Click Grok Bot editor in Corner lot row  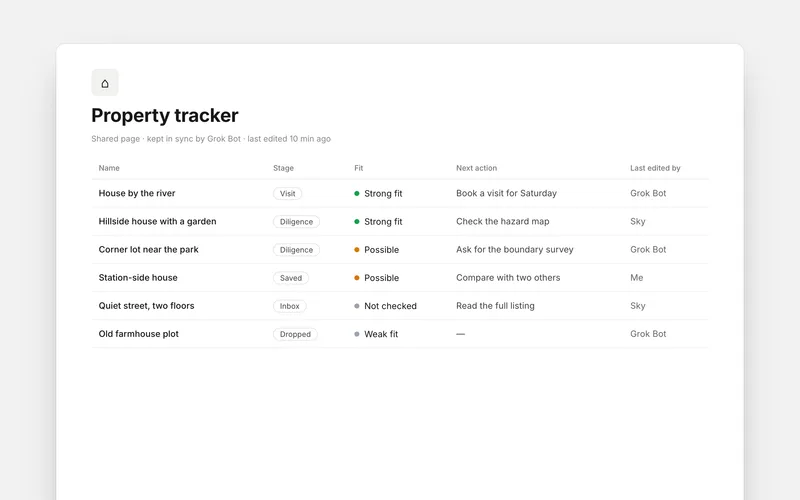pyautogui.click(x=648, y=249)
